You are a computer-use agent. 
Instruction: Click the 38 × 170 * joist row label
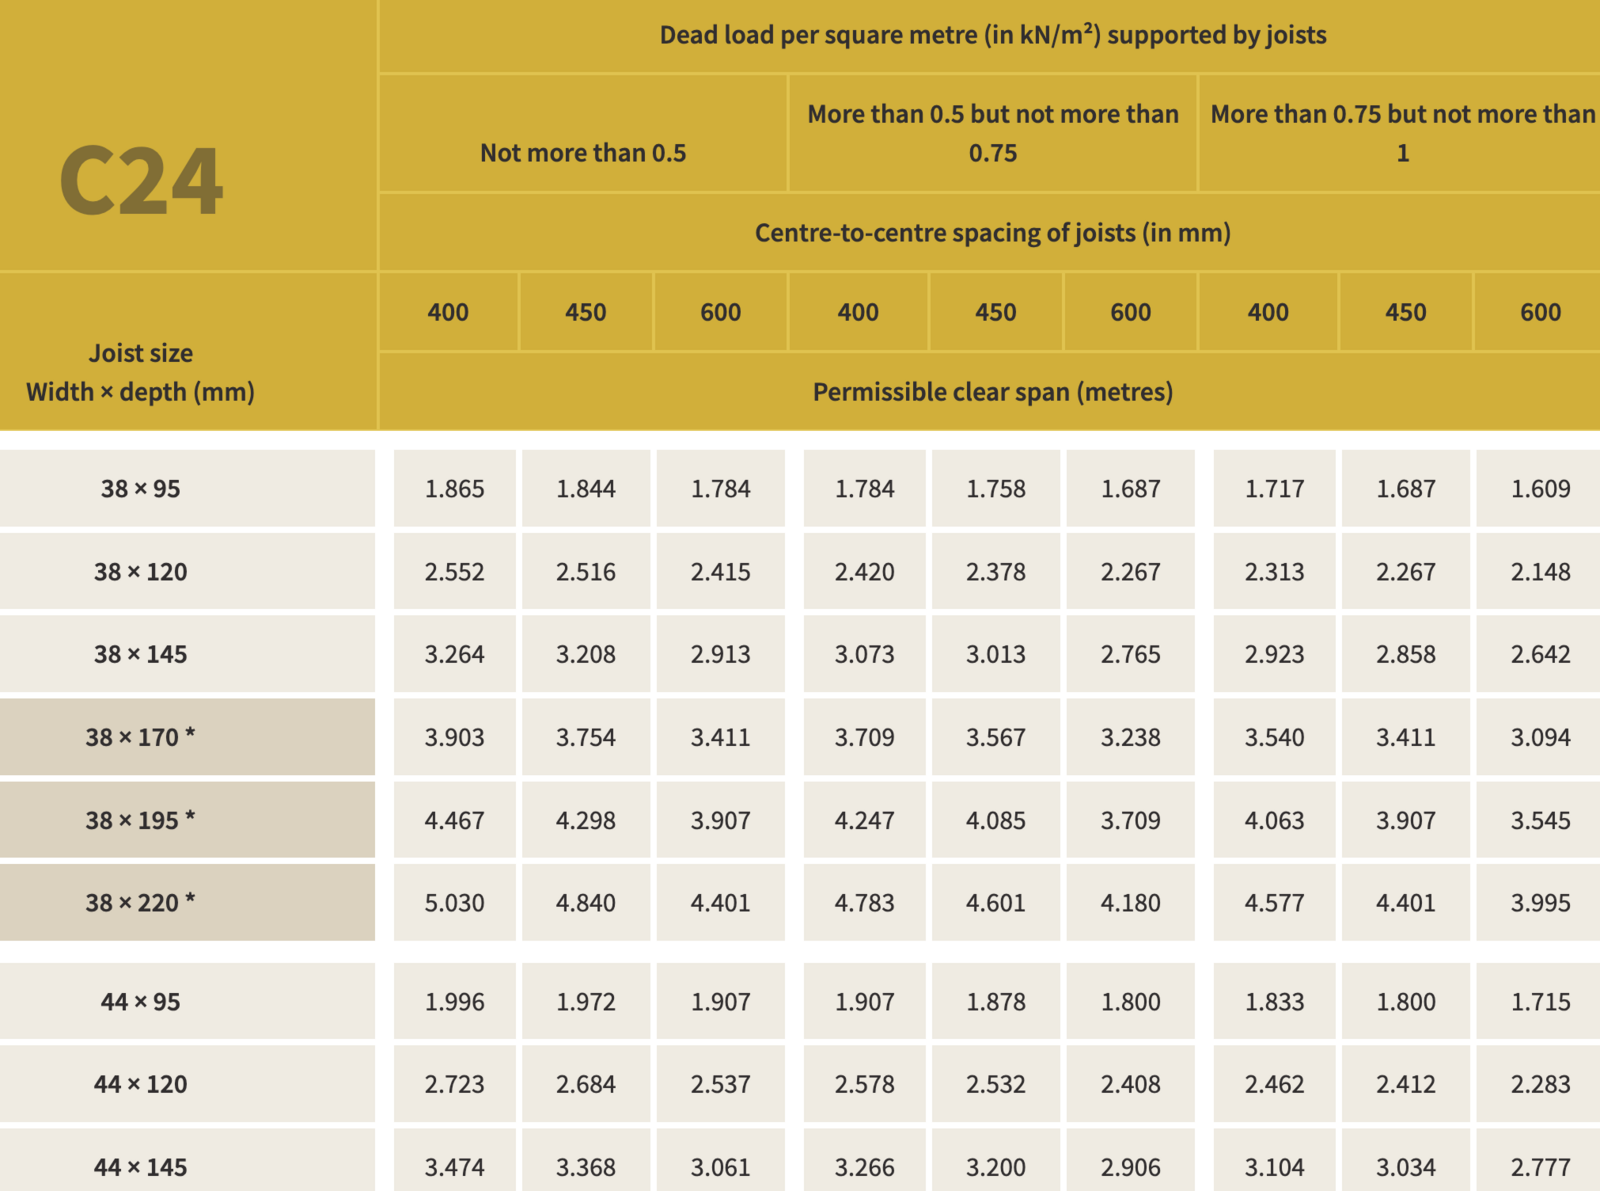141,738
